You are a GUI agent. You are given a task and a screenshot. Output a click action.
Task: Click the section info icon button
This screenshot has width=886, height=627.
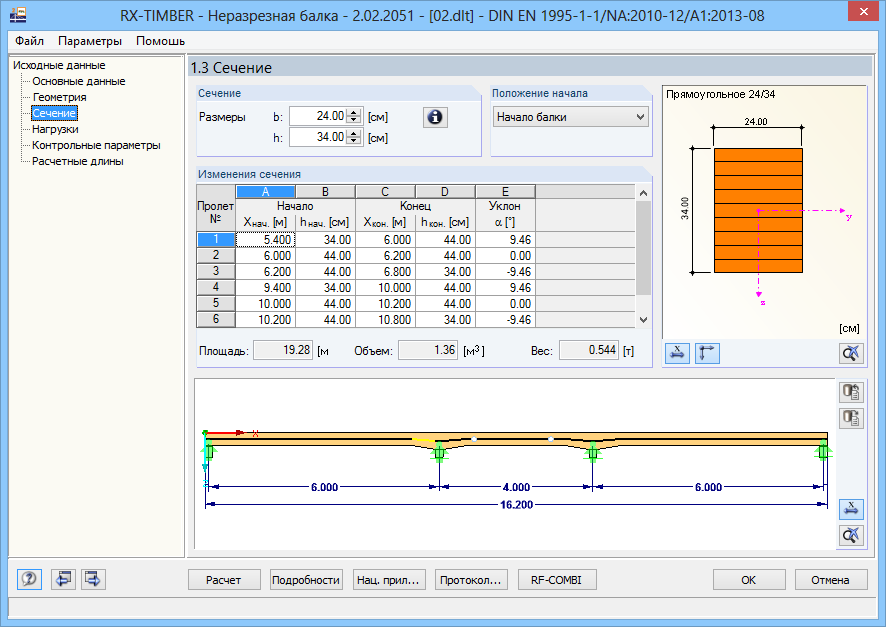[435, 117]
